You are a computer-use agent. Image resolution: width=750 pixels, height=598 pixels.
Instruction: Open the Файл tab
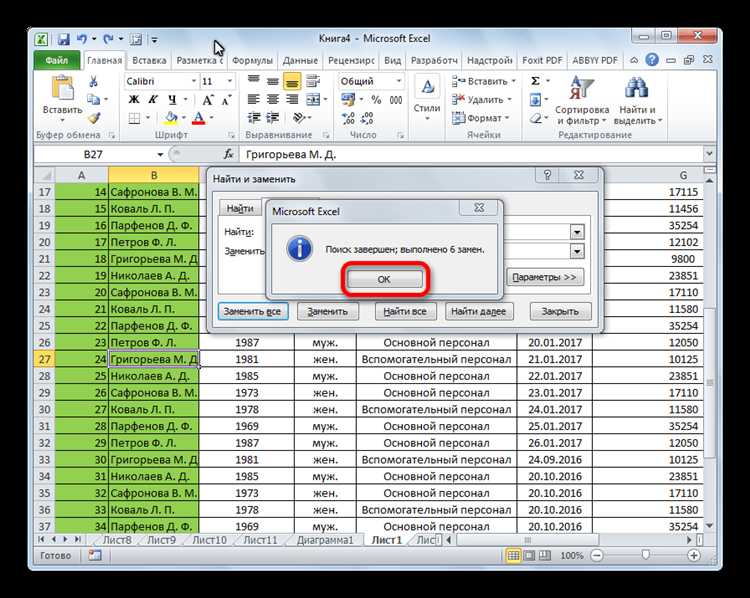(56, 60)
